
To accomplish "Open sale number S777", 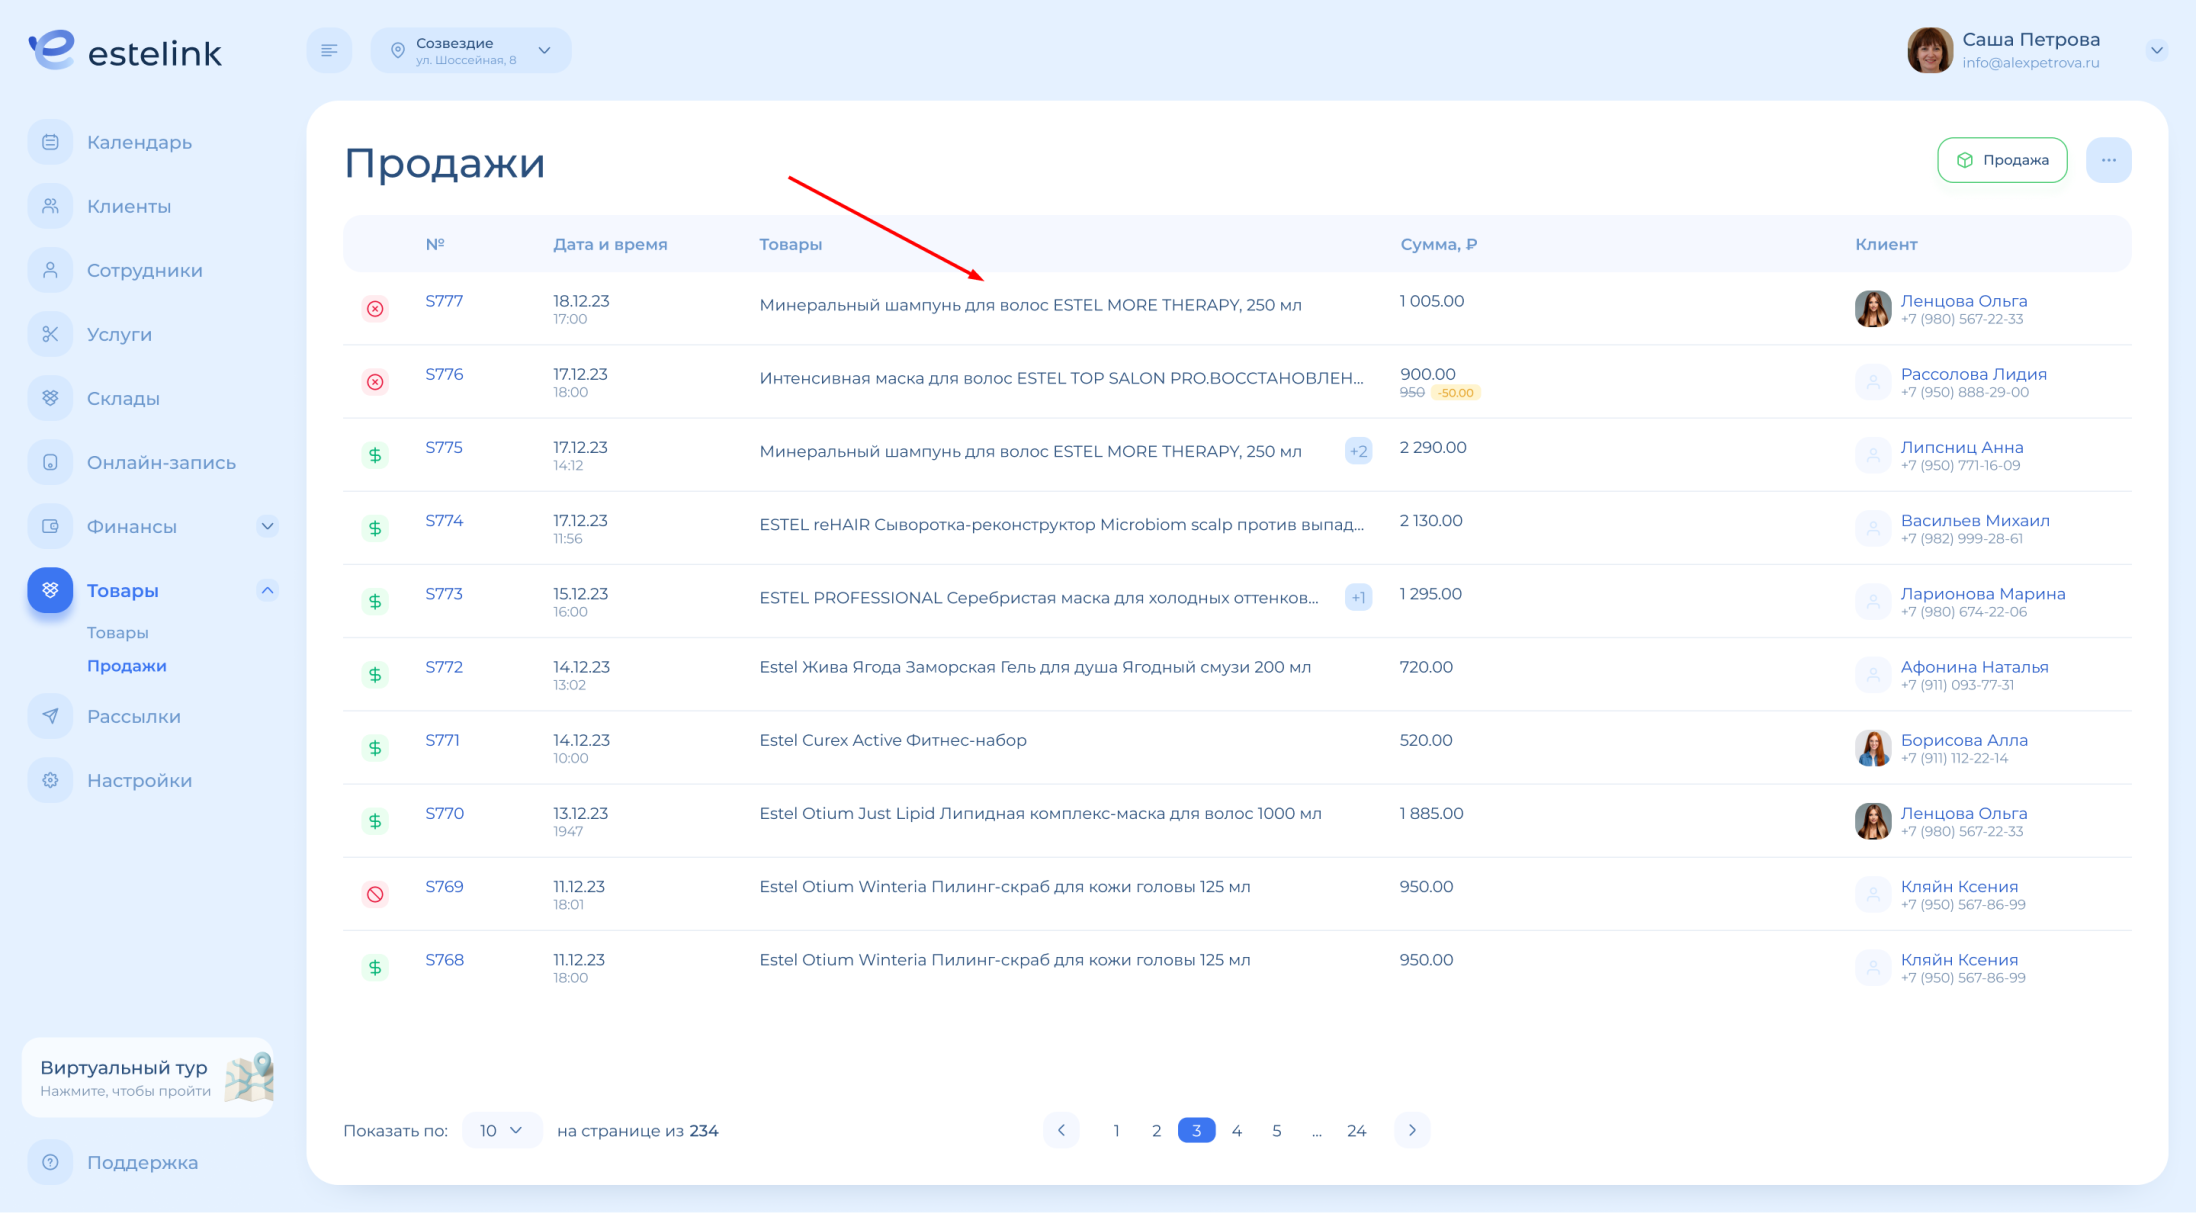I will pyautogui.click(x=444, y=301).
